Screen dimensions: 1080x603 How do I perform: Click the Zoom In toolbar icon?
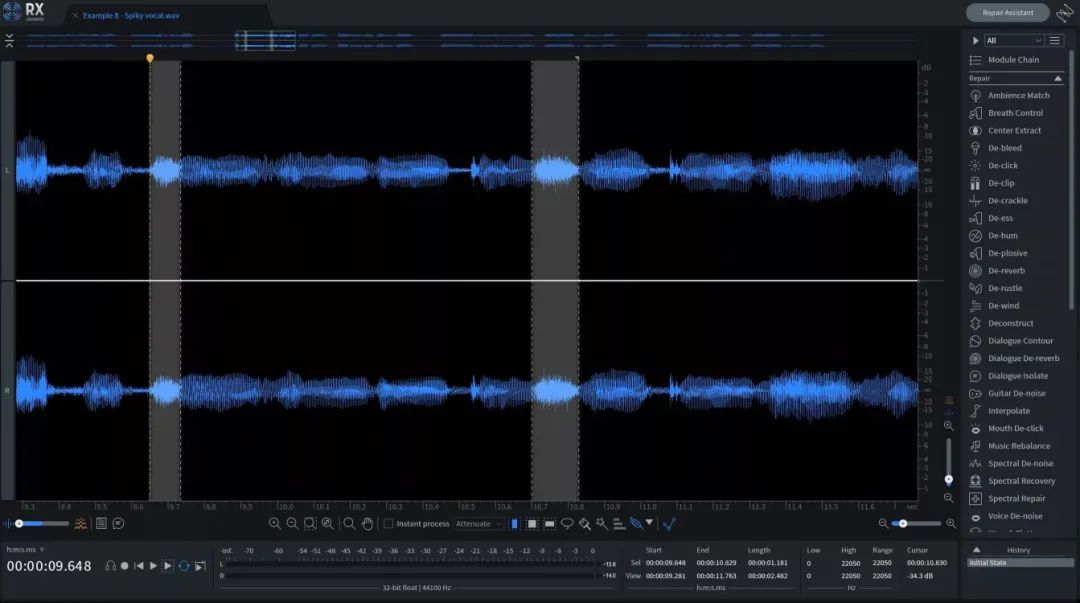coord(274,524)
